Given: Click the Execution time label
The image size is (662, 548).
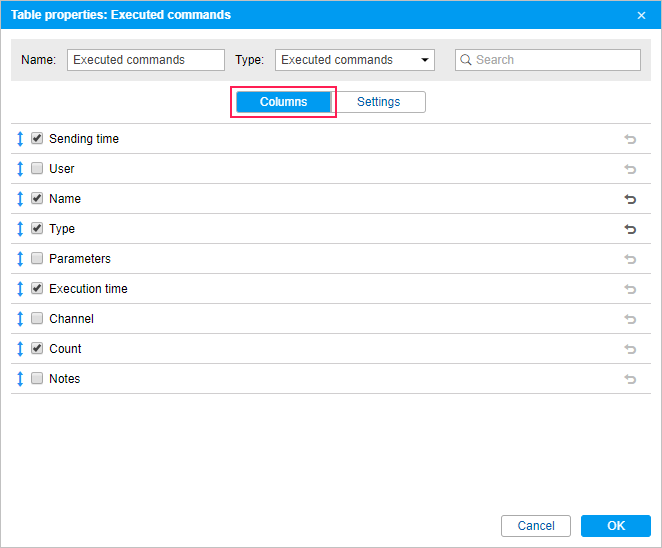Looking at the screenshot, I should [88, 288].
